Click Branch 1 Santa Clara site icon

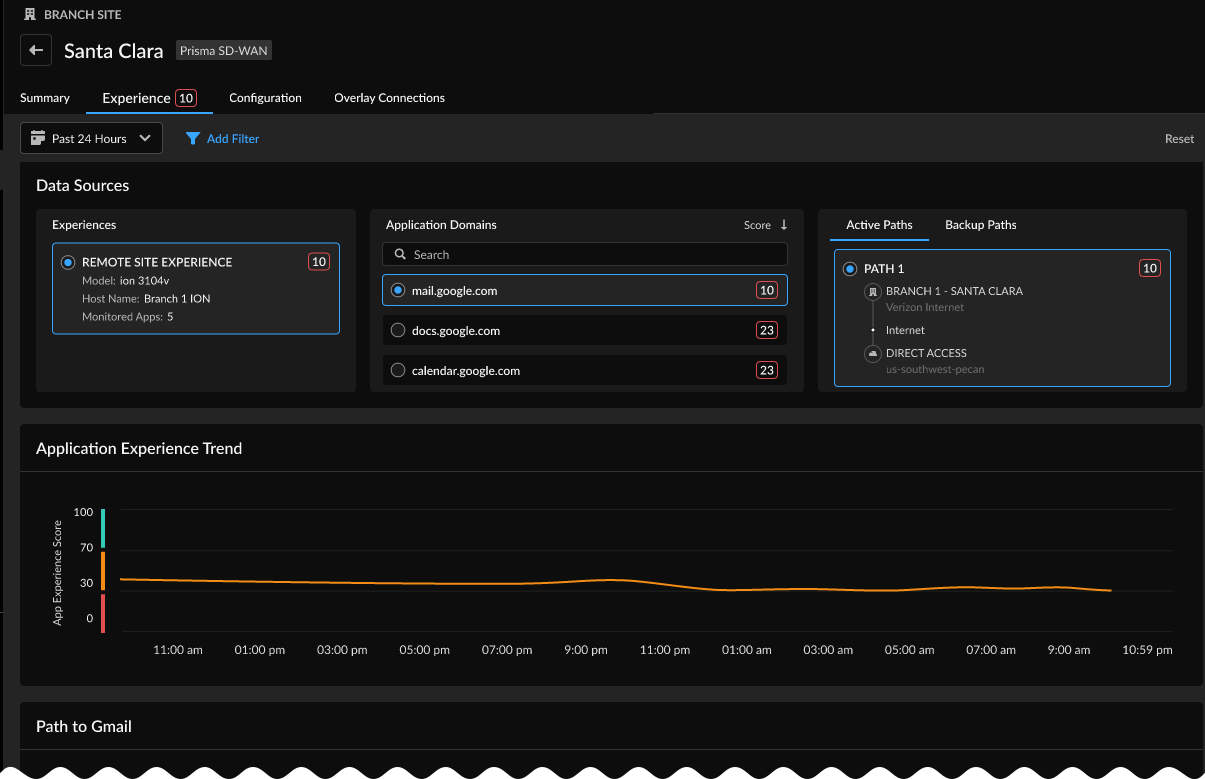point(872,291)
